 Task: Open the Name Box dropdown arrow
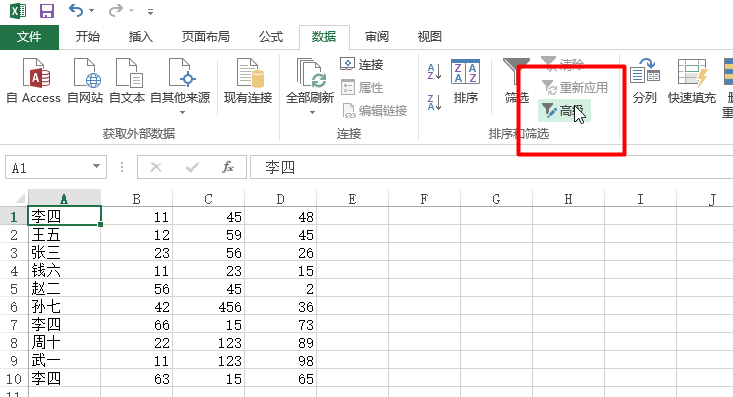coord(96,166)
